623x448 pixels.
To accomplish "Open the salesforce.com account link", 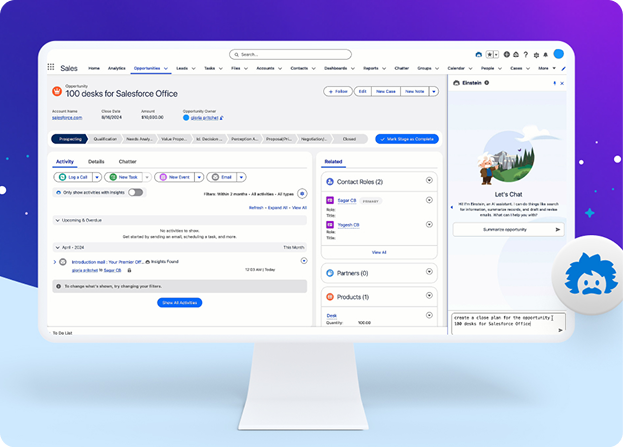I will coord(67,118).
